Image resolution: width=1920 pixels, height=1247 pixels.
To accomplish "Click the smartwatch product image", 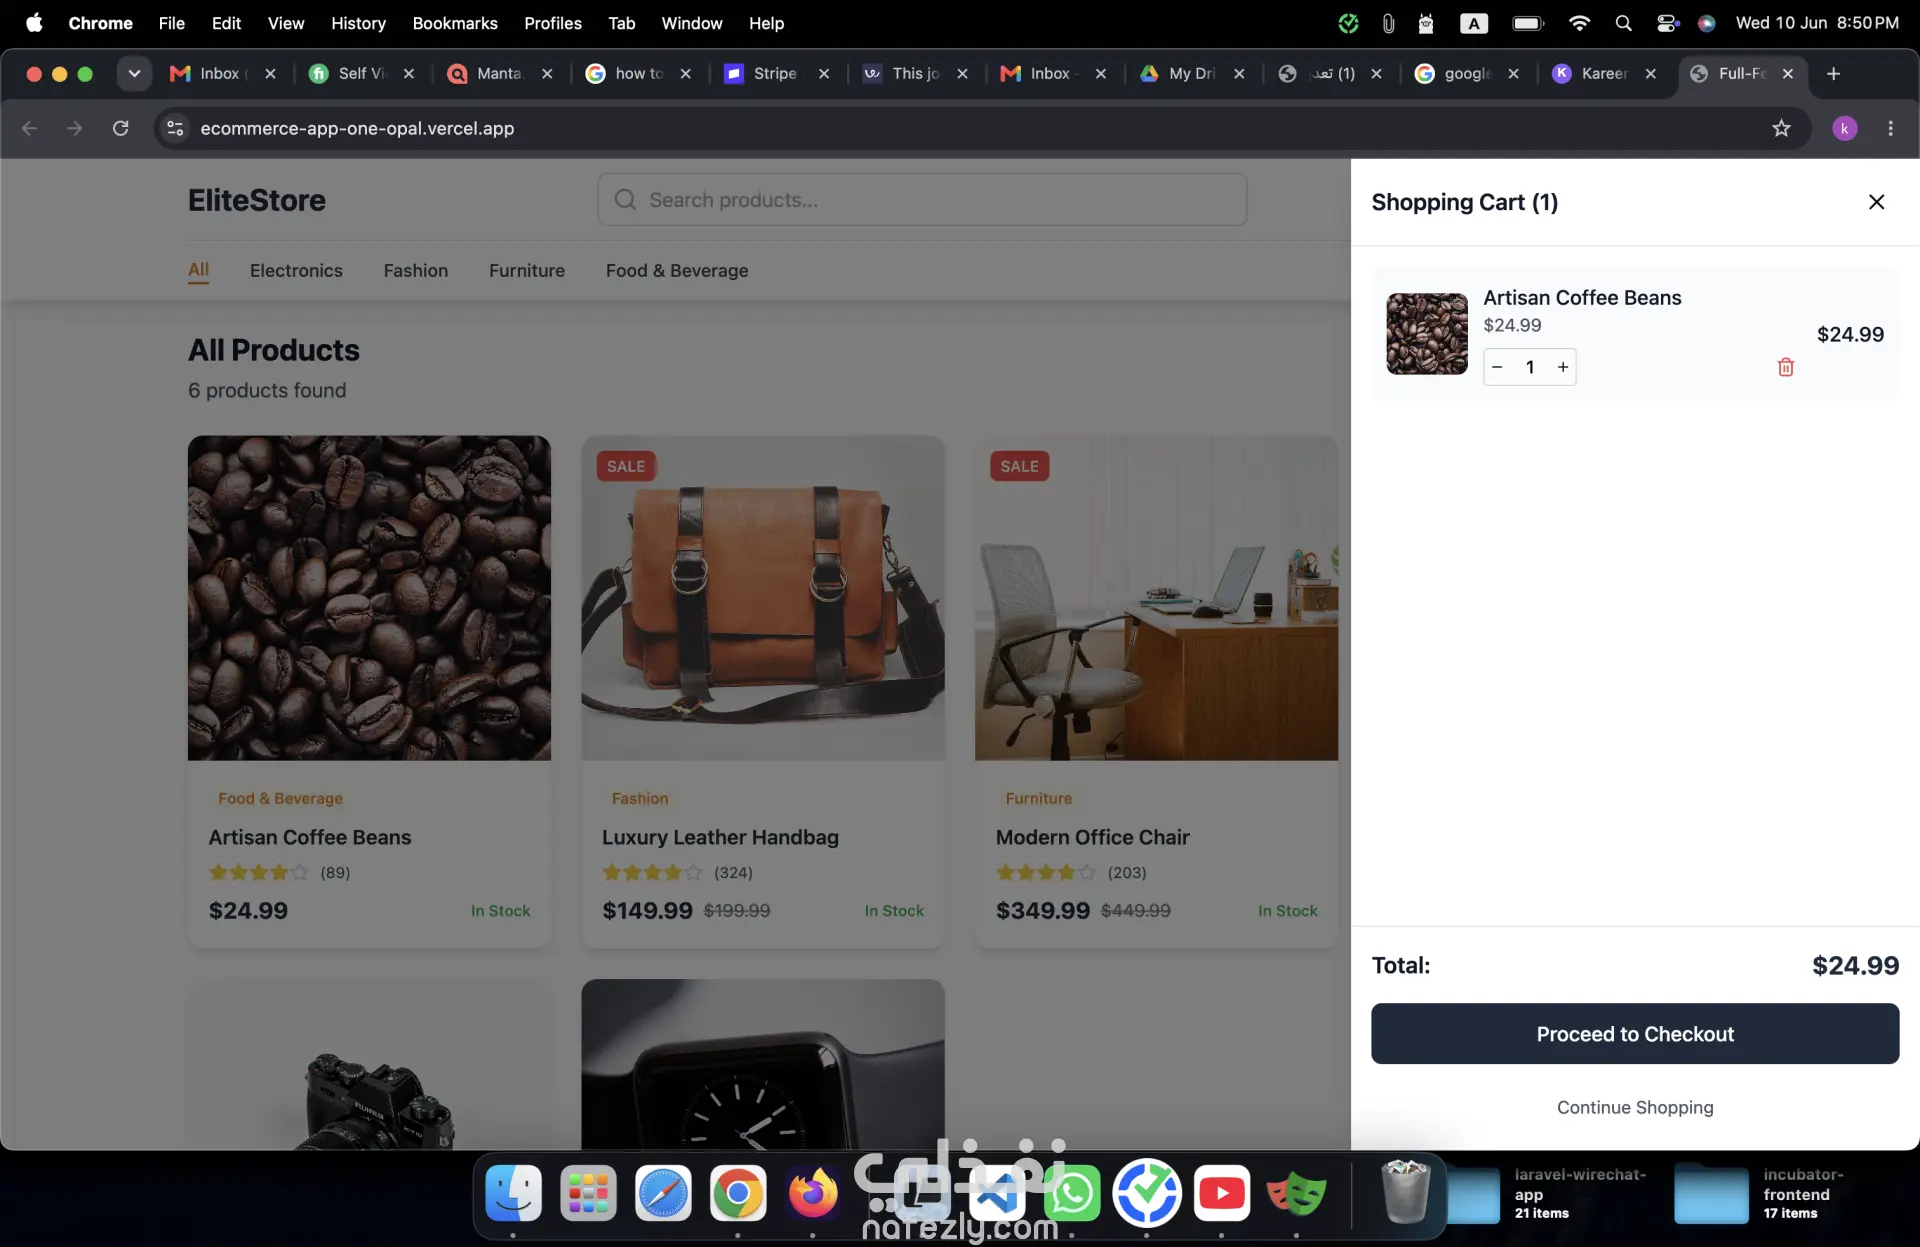I will [763, 1064].
